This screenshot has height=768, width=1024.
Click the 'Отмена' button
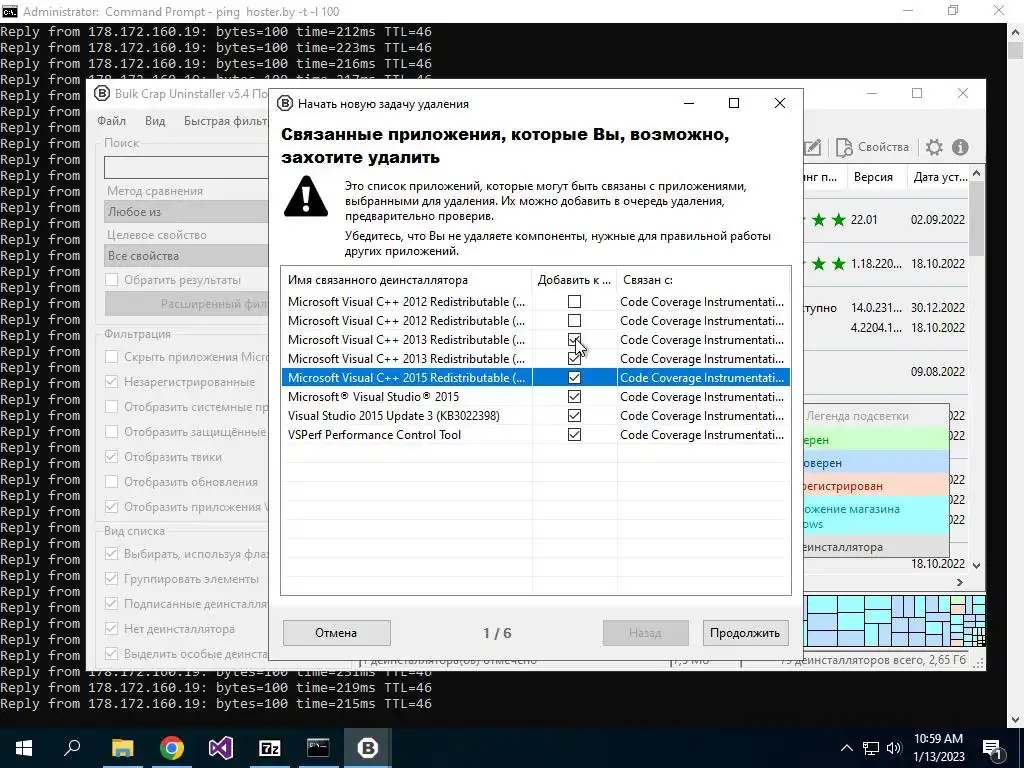click(x=336, y=633)
